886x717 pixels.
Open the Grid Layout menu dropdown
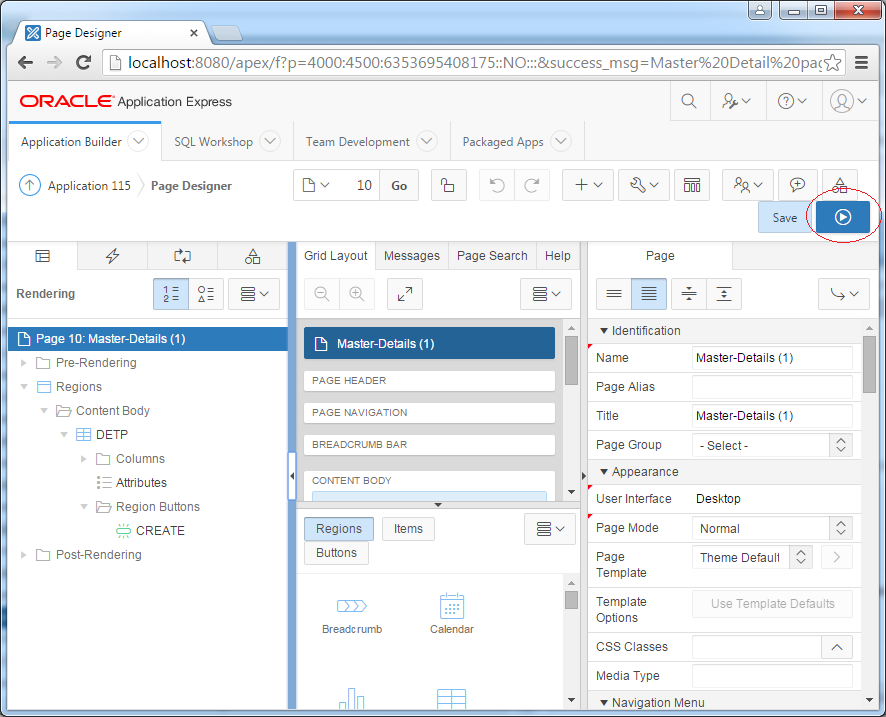coord(546,294)
